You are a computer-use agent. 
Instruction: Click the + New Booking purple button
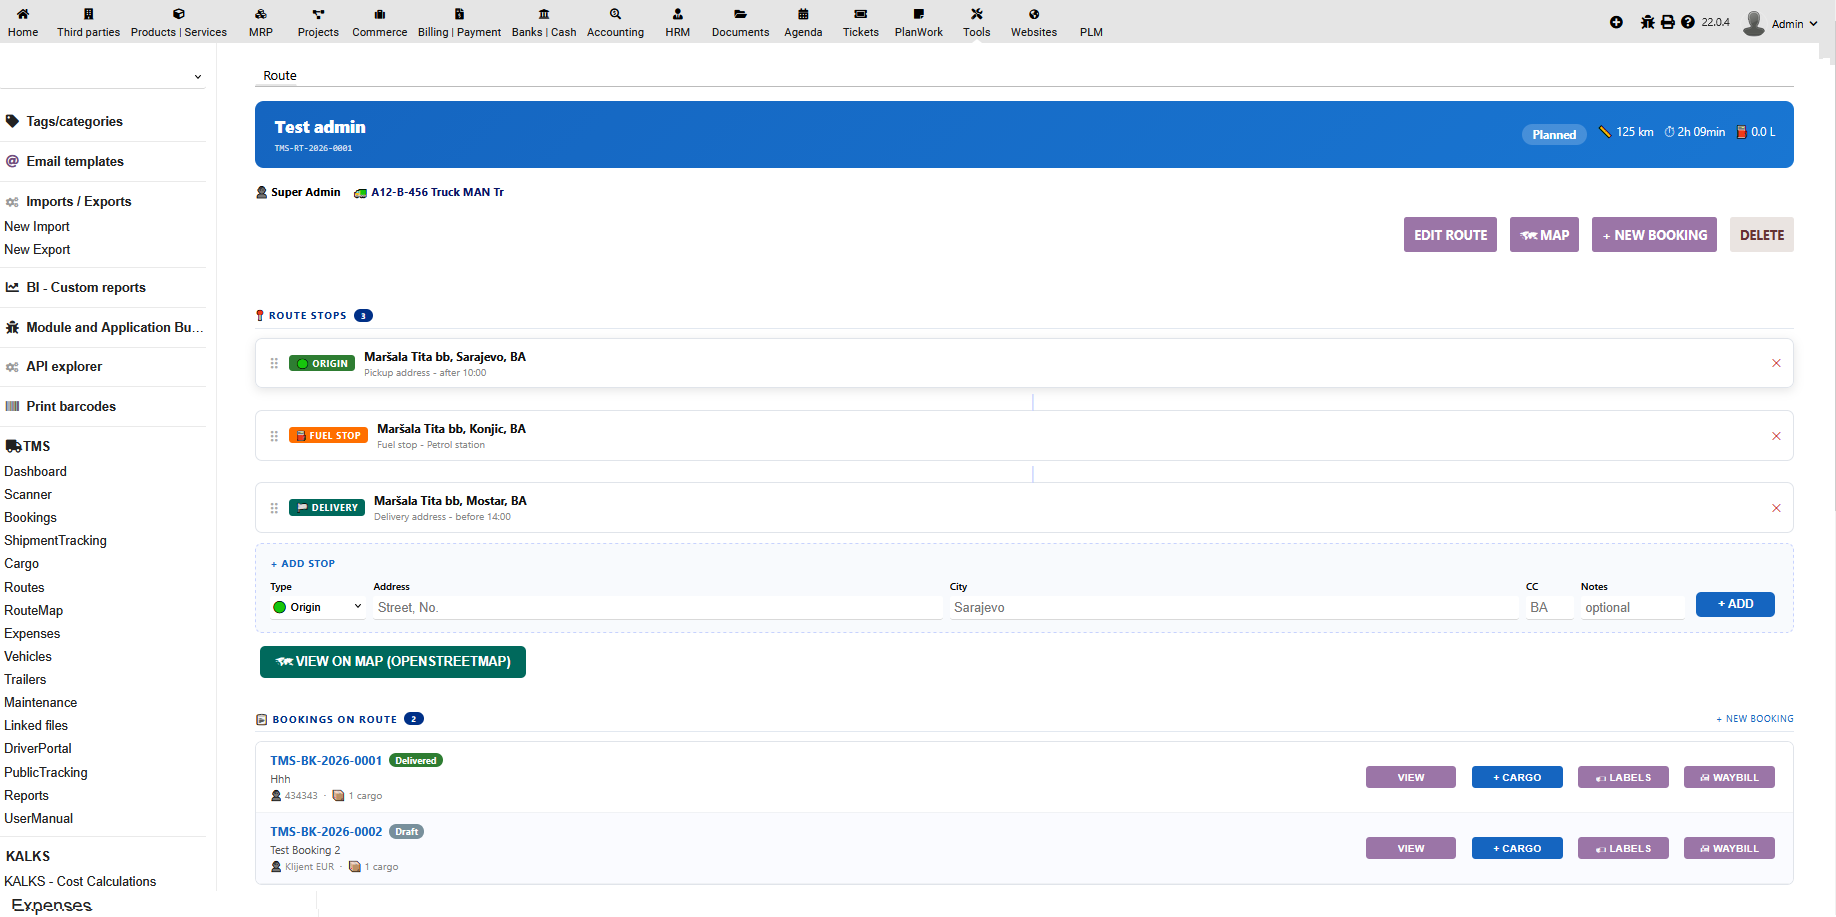(x=1654, y=235)
